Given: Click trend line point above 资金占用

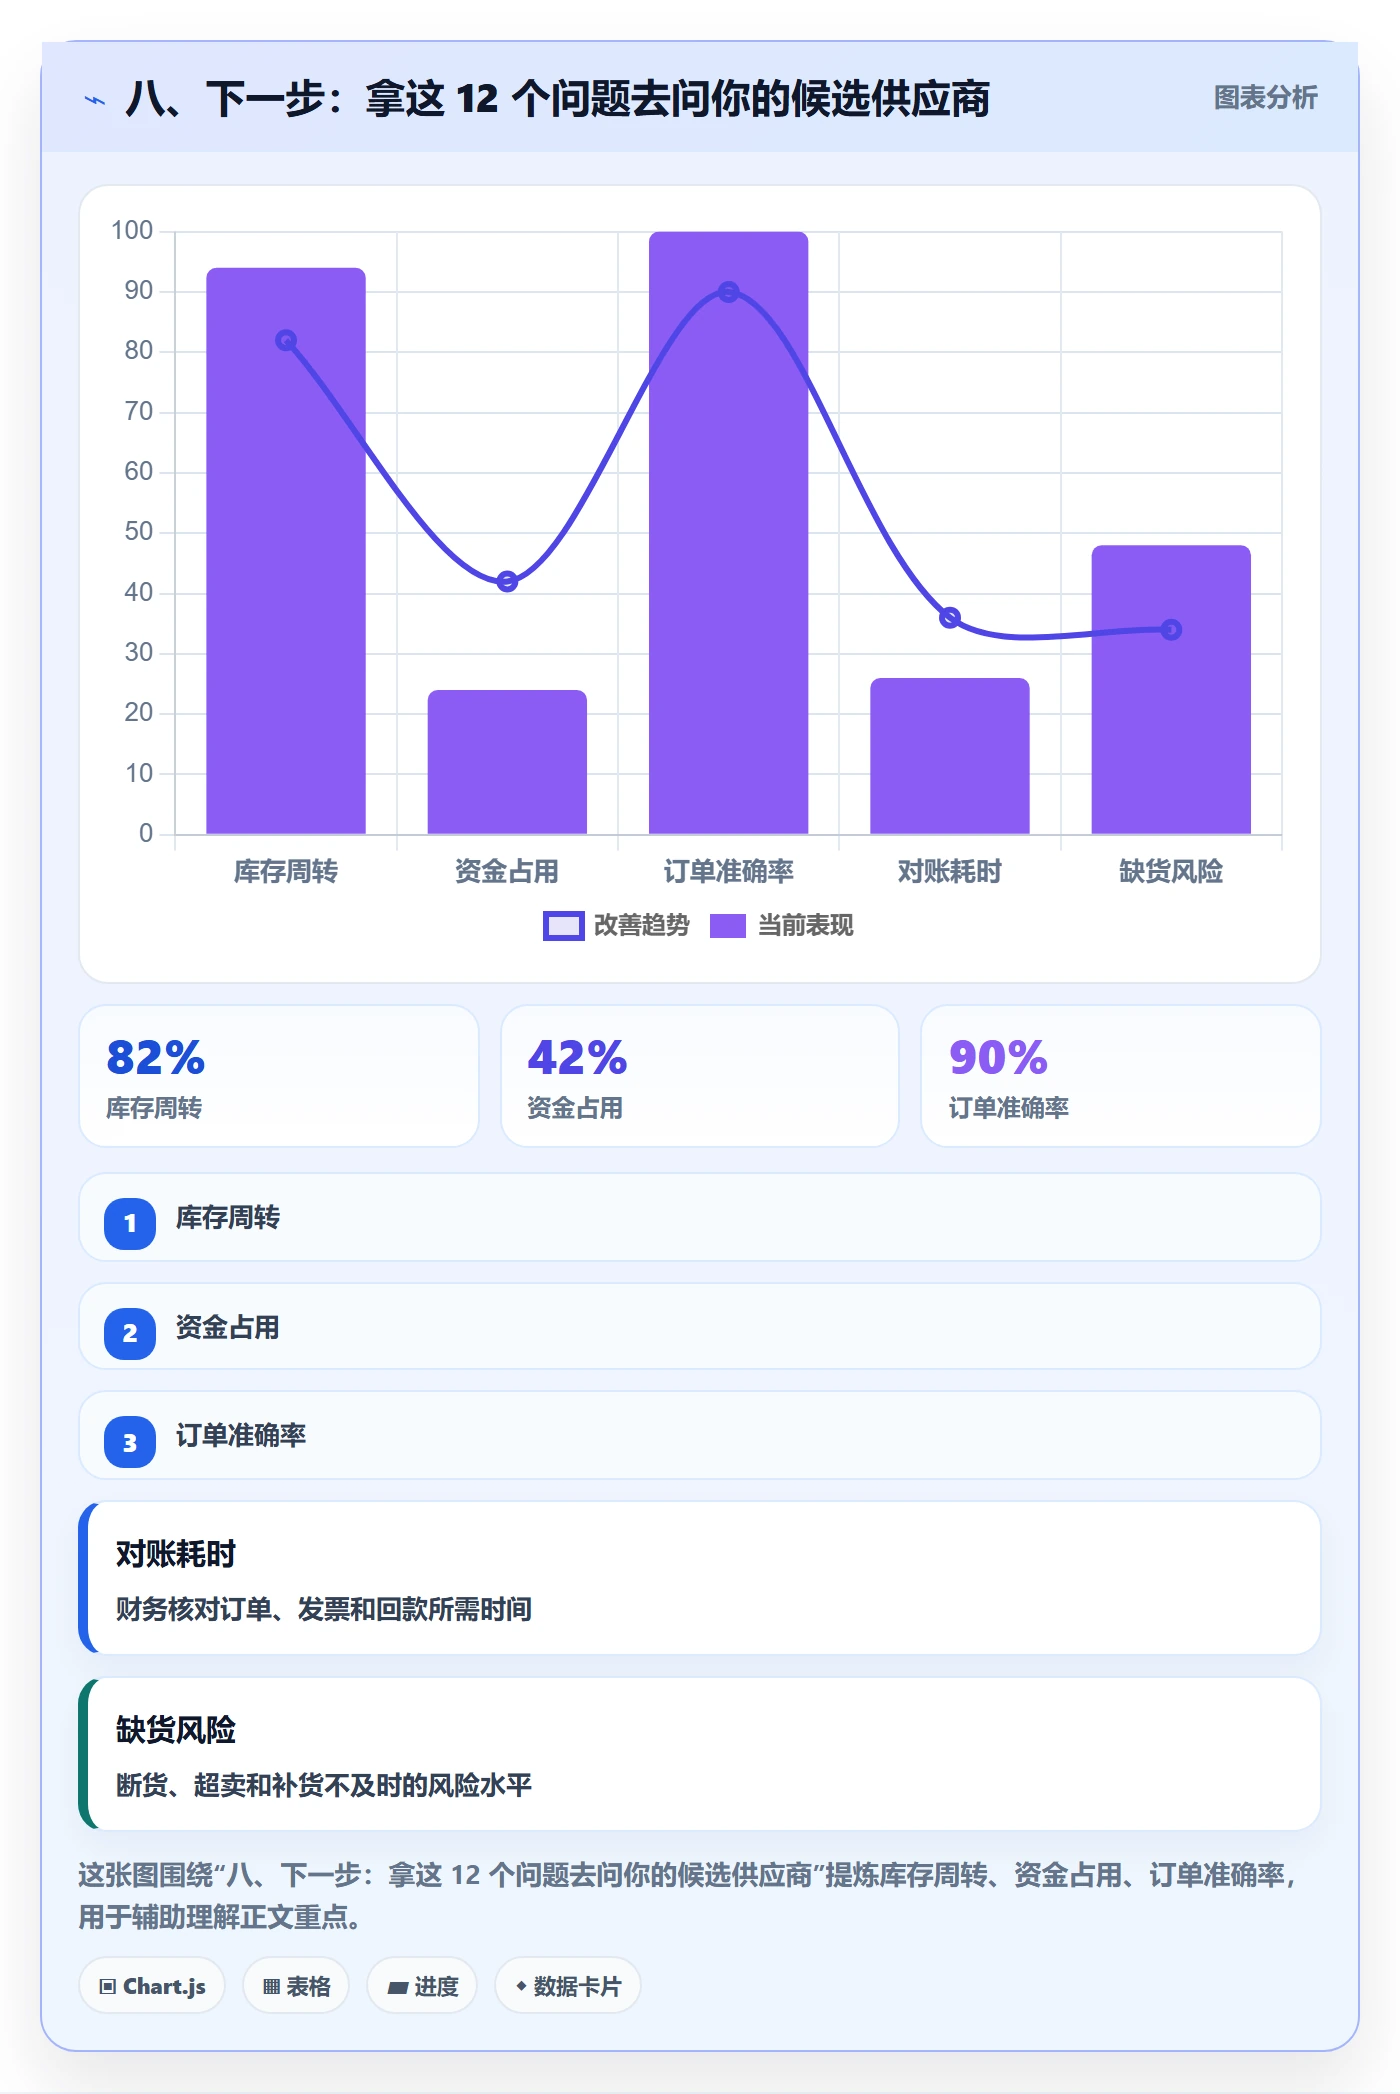Looking at the screenshot, I should (507, 581).
